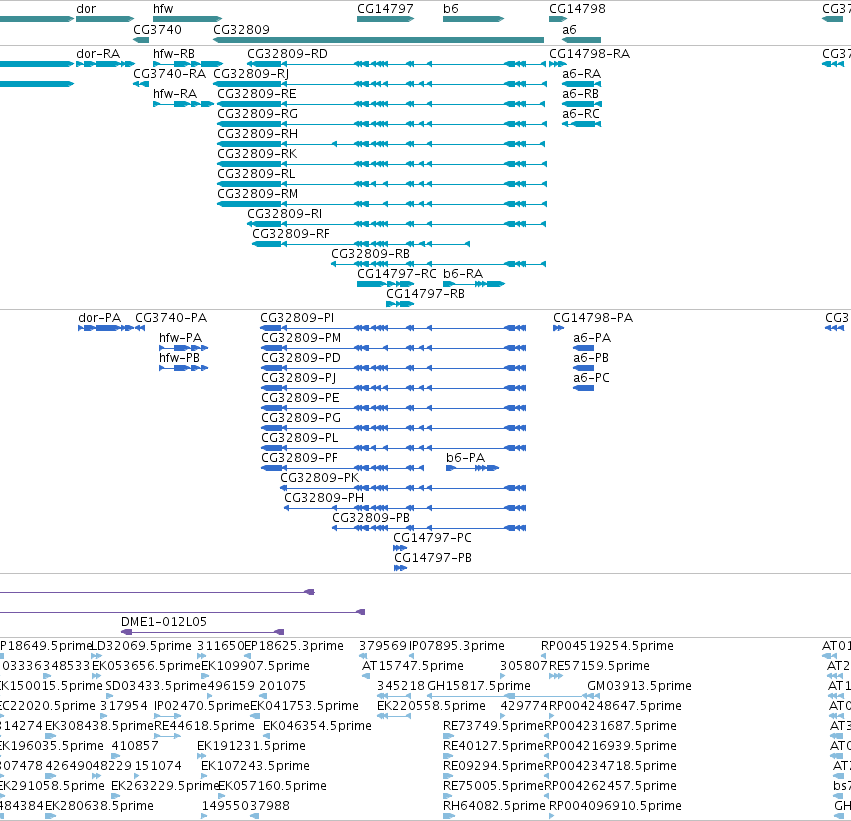Image resolution: width=851 pixels, height=821 pixels.
Task: Click the a6-PB protein label
Action: pos(590,358)
